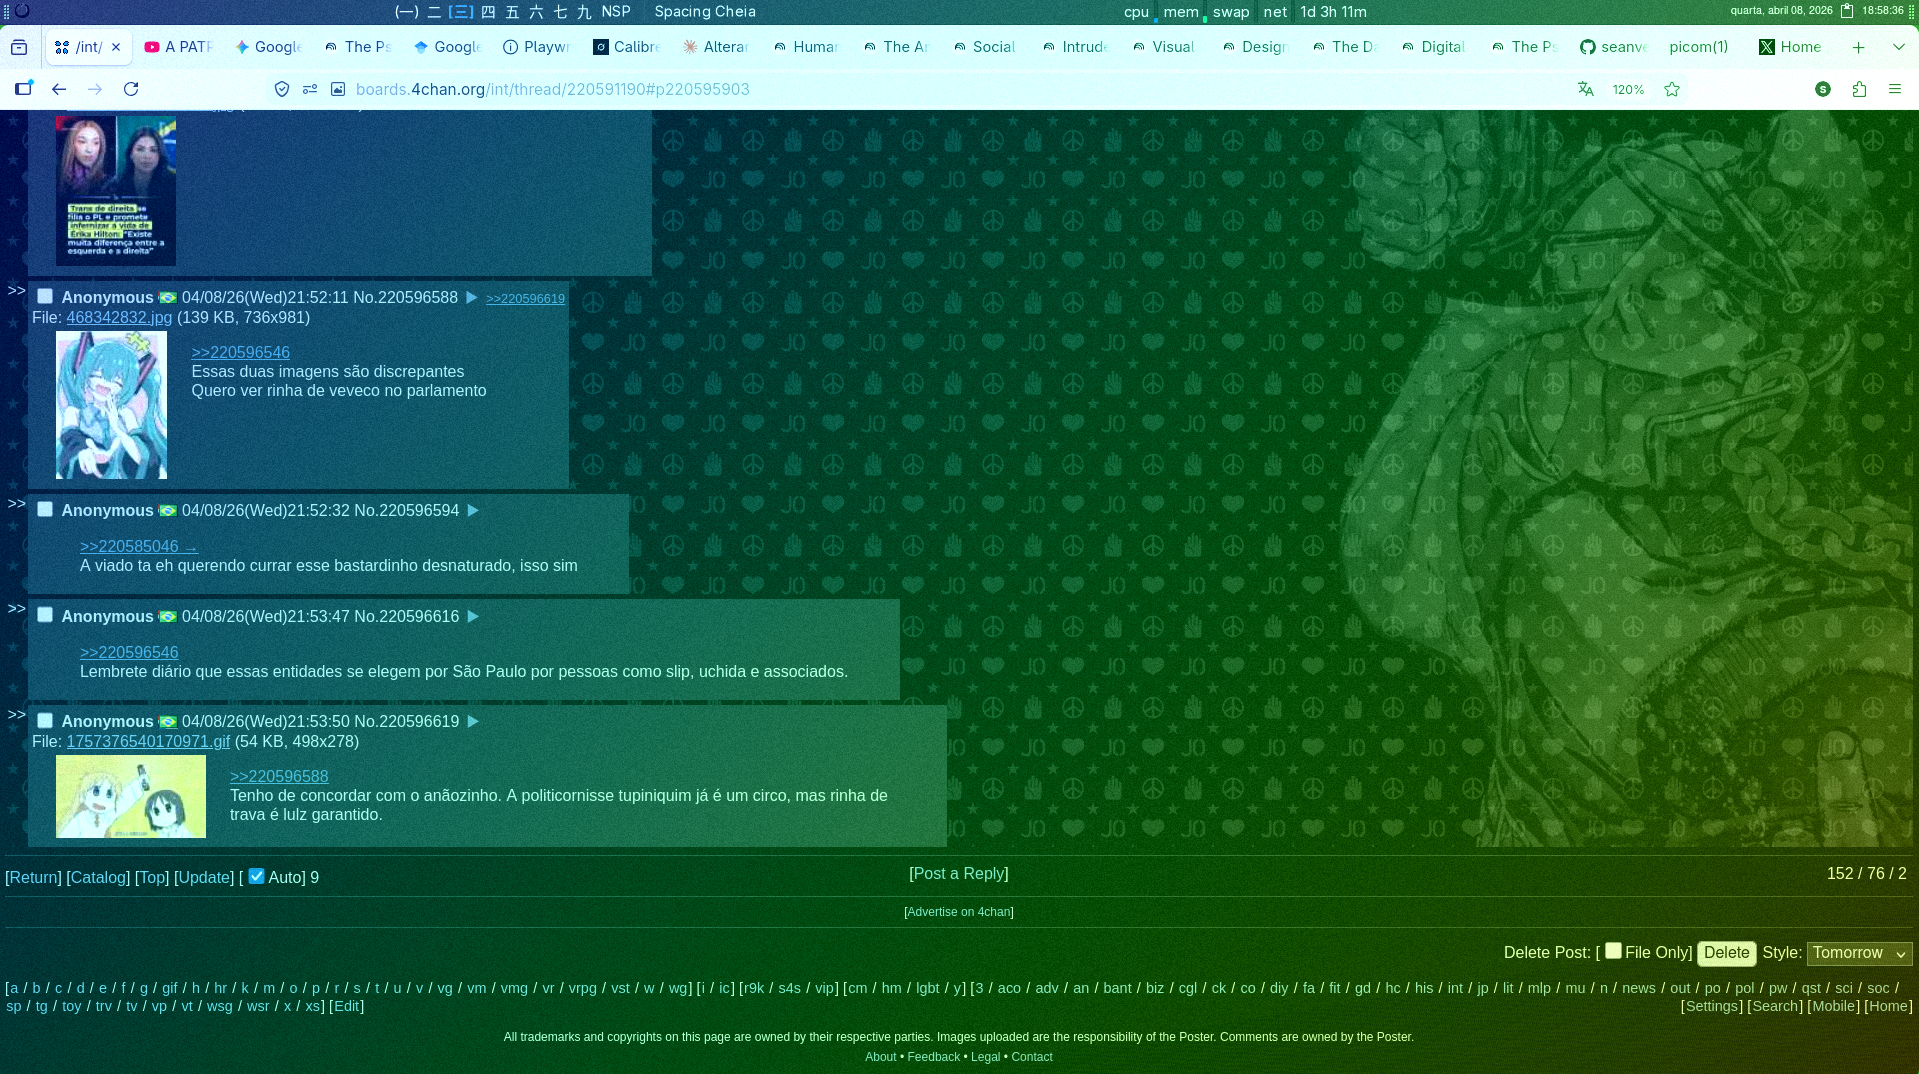1919x1074 pixels.
Task: Click the date 'quarta, abril 08, 2026'
Action: pos(1782,11)
